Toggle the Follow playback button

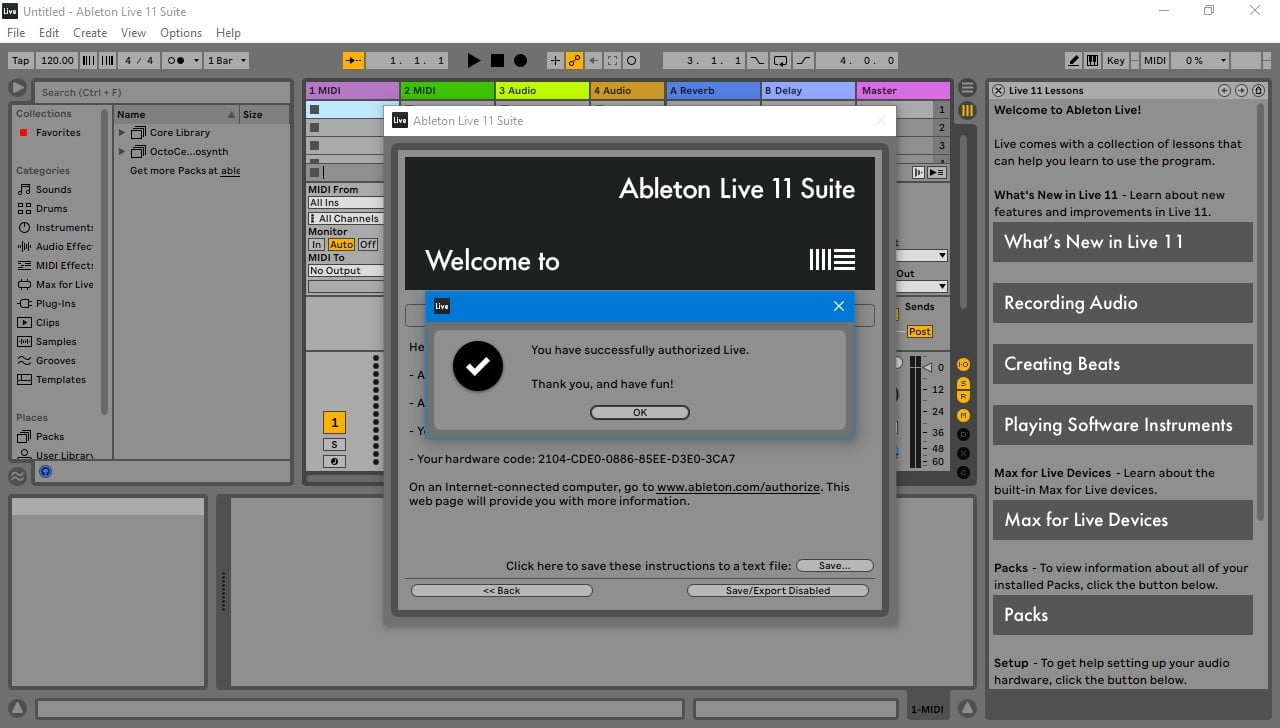(x=354, y=60)
